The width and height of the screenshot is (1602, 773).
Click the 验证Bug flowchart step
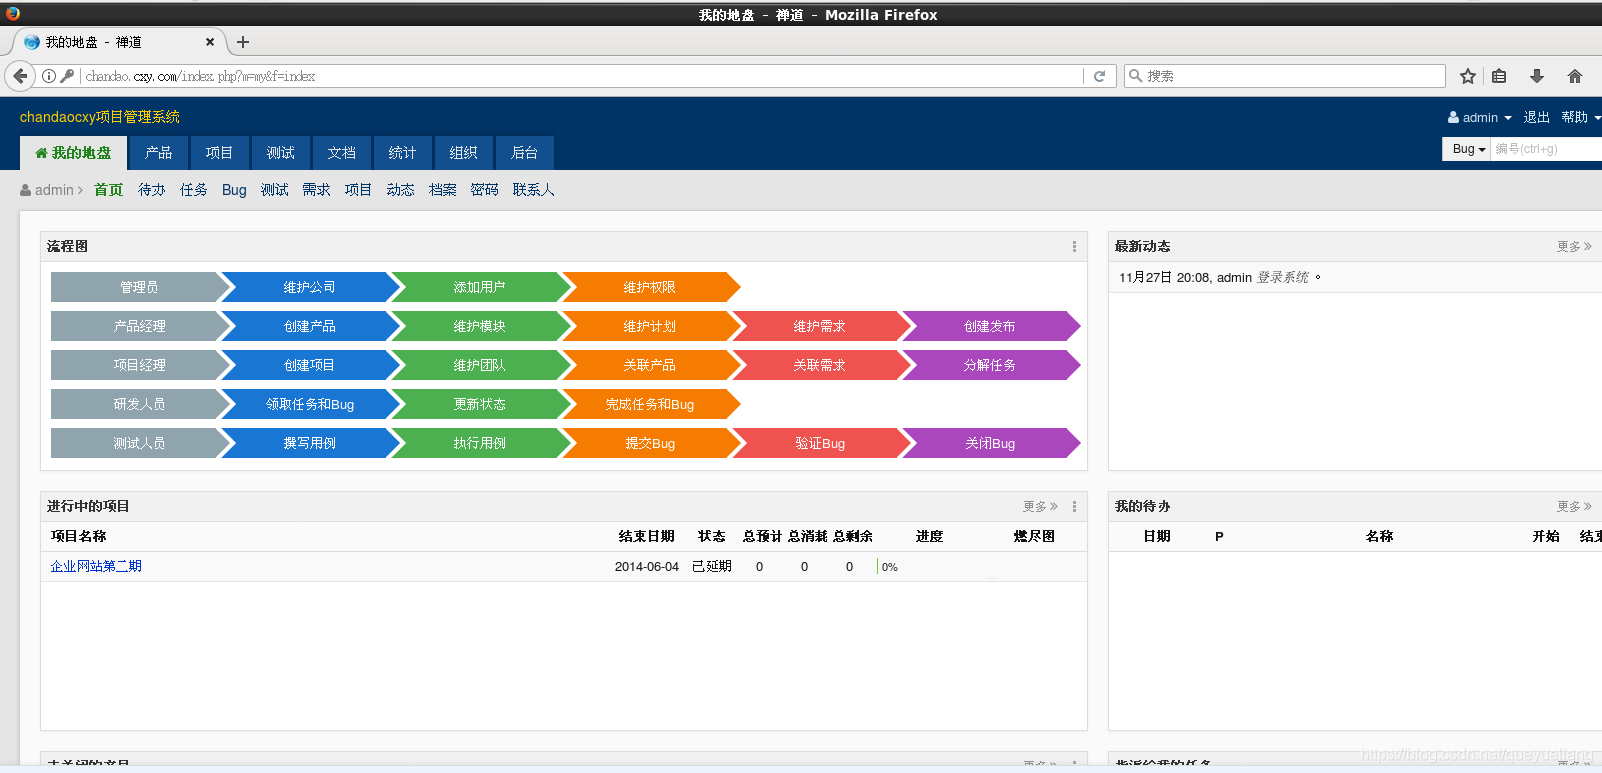coord(820,443)
